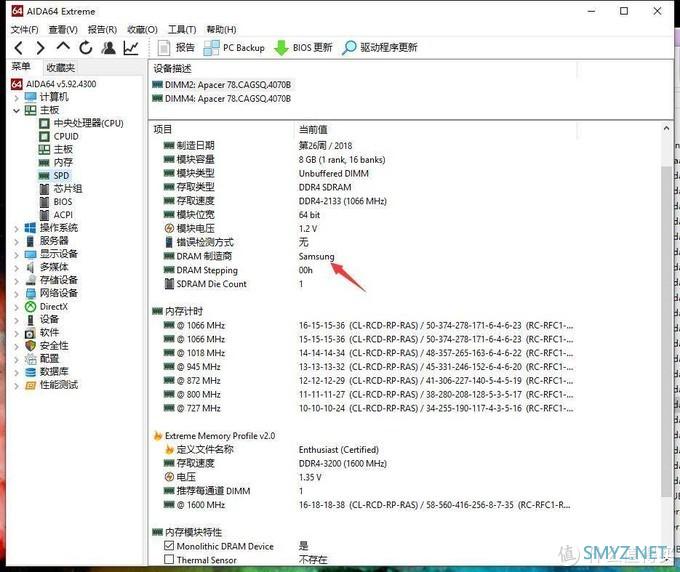Toggle Thermal Sensor checkbox
Image resolution: width=680 pixels, height=572 pixels.
(169, 559)
